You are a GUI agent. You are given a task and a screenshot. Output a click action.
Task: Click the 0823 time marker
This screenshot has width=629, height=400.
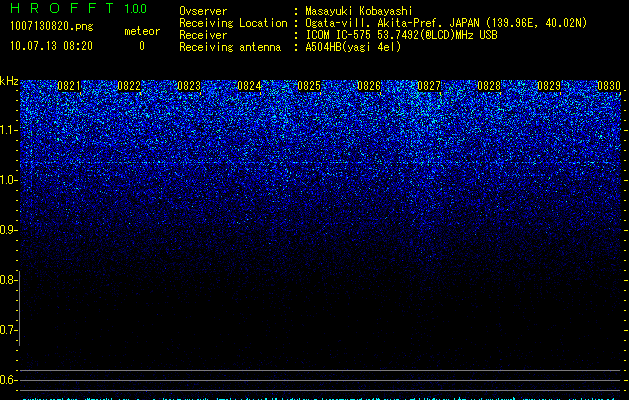189,86
